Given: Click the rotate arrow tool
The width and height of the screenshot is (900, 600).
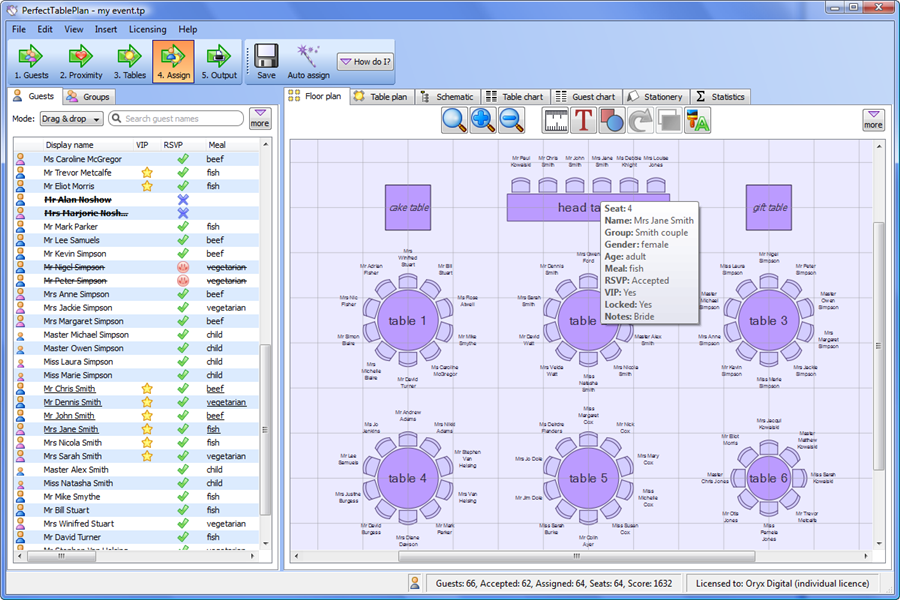Looking at the screenshot, I should [641, 121].
